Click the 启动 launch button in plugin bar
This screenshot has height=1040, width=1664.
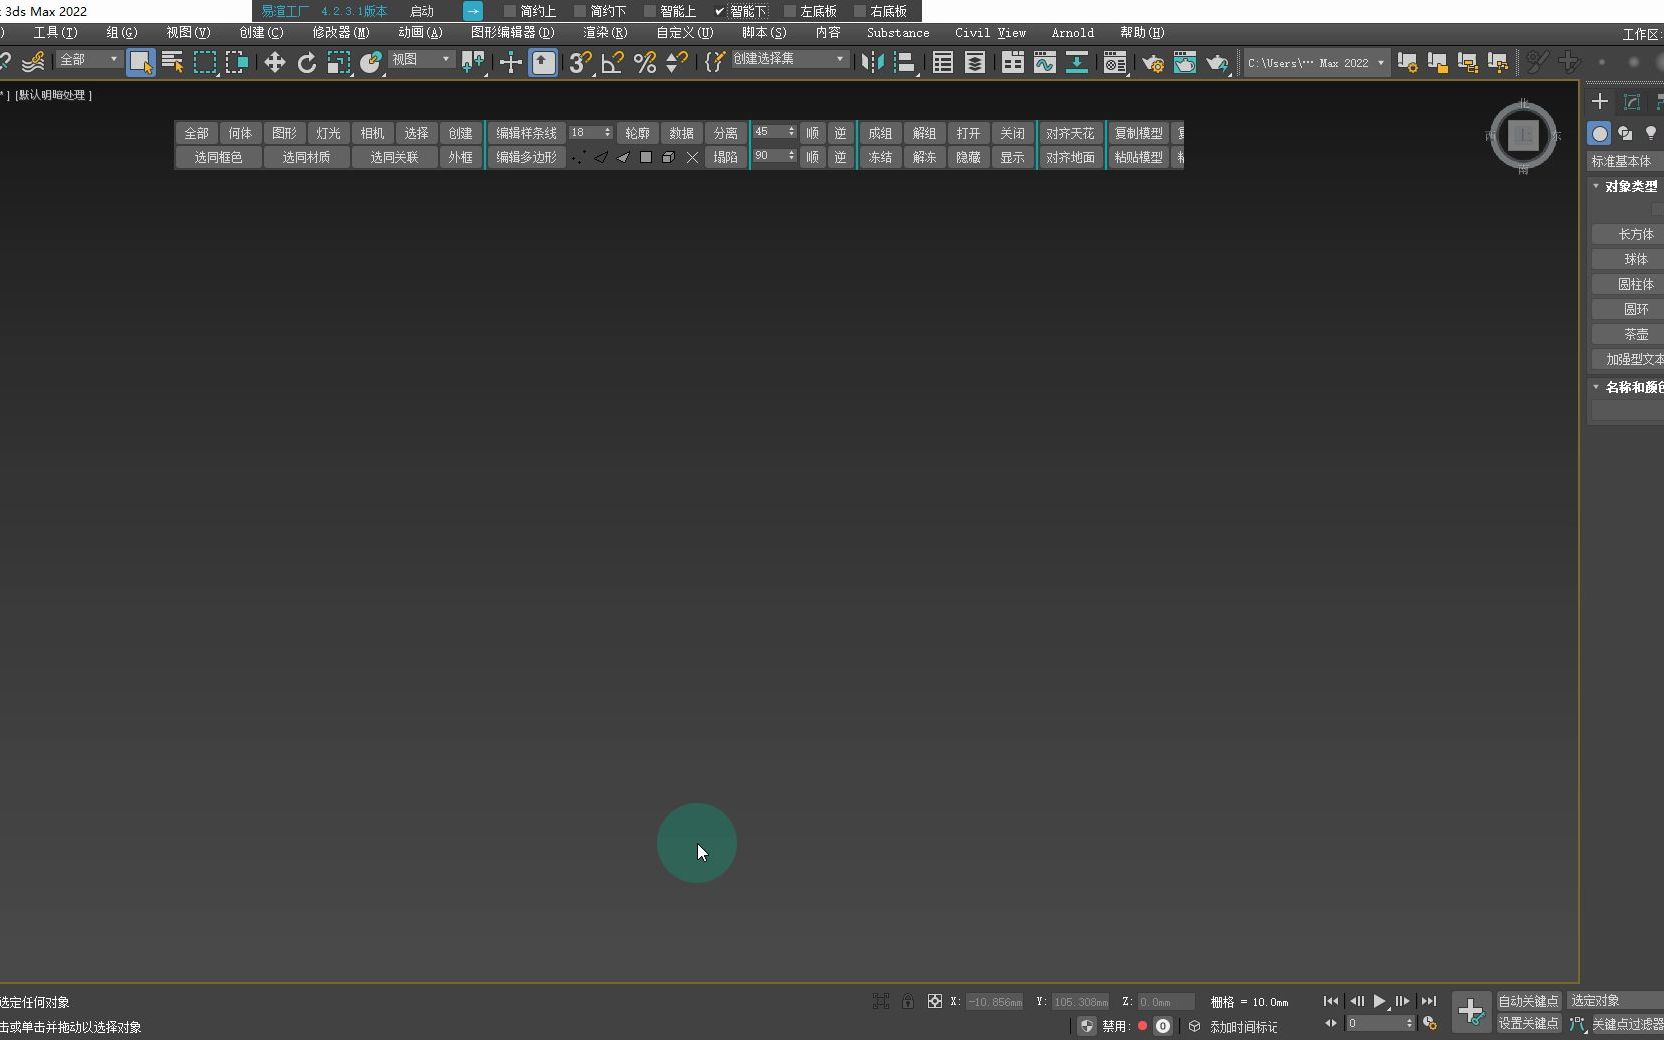(422, 11)
